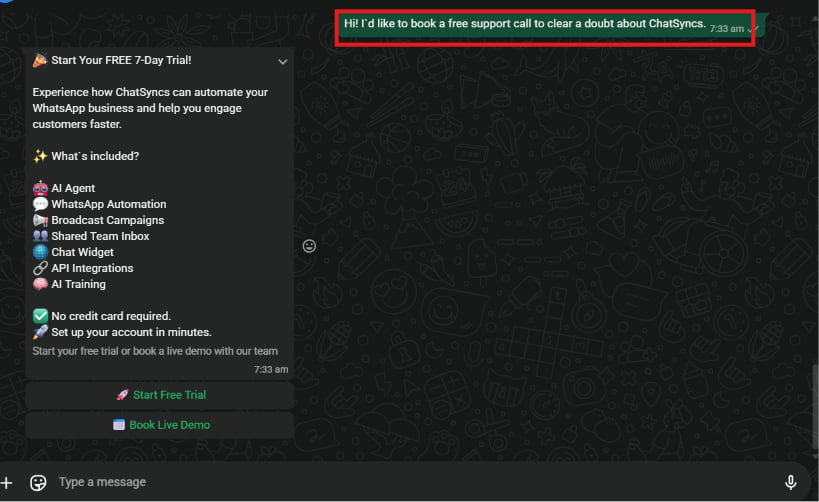Screen dimensions: 819x502
Task: Click 'Set up your account in minutes.'
Action: pyautogui.click(x=122, y=332)
